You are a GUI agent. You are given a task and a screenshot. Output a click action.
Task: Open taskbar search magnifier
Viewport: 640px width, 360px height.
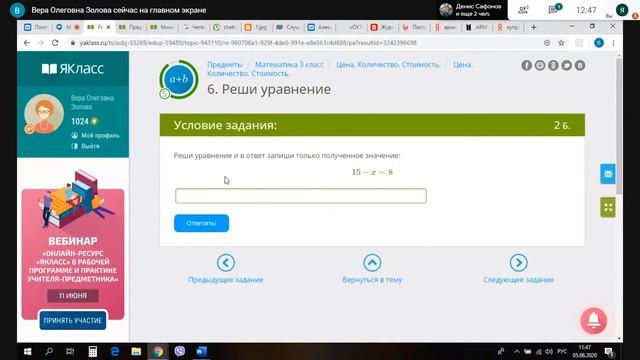tap(49, 351)
